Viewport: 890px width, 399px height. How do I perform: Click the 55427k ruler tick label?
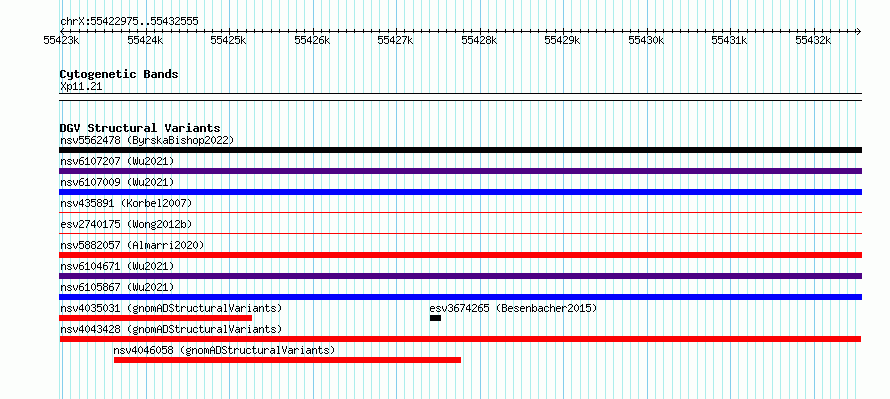click(x=395, y=40)
